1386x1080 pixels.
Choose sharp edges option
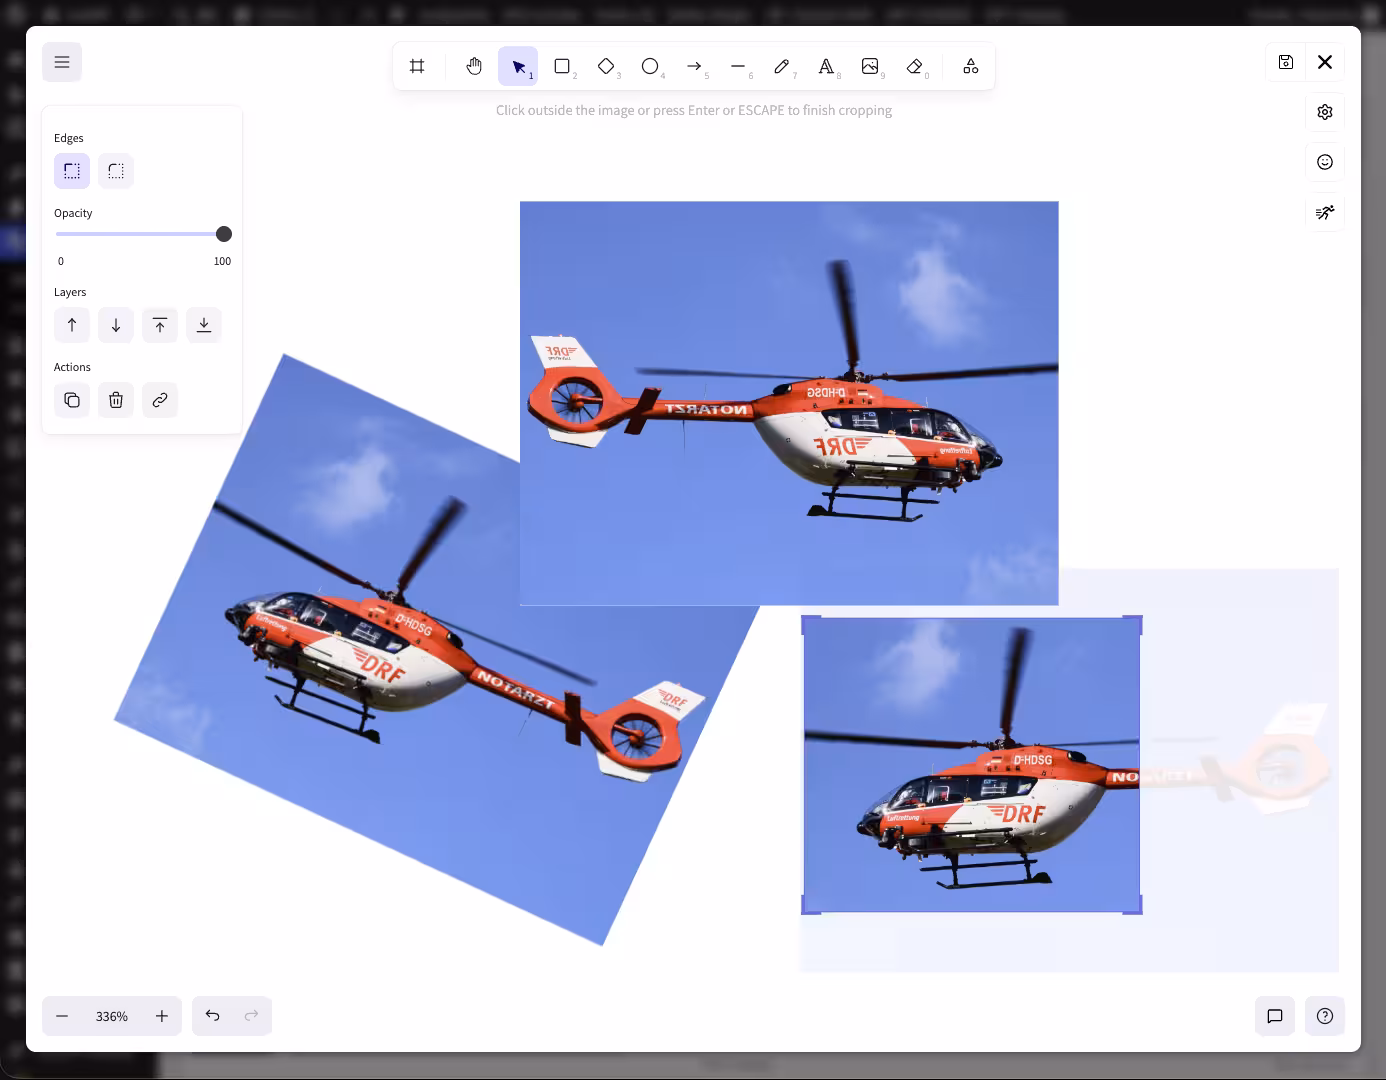pyautogui.click(x=72, y=171)
